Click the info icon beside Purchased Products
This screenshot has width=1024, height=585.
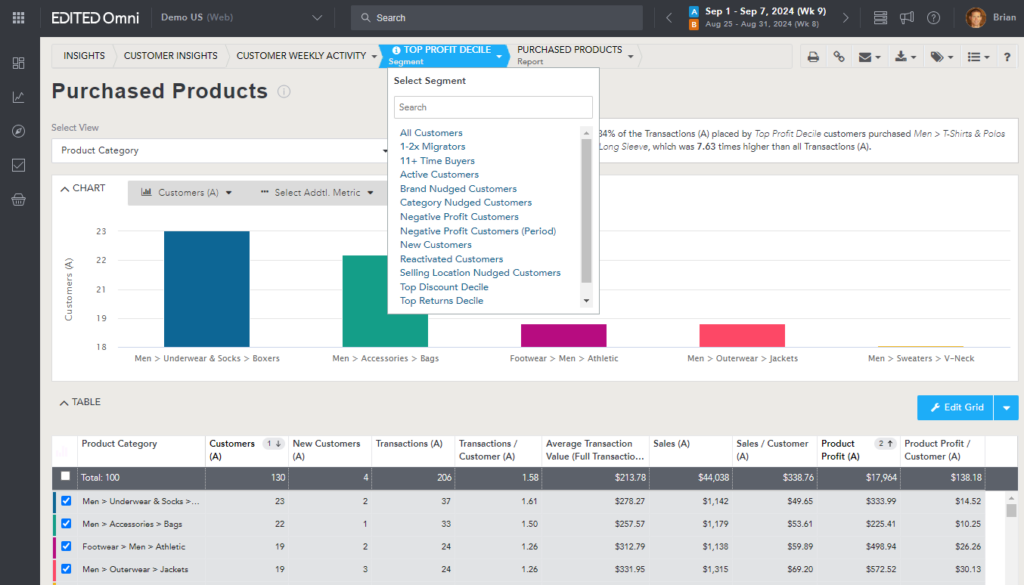(284, 92)
